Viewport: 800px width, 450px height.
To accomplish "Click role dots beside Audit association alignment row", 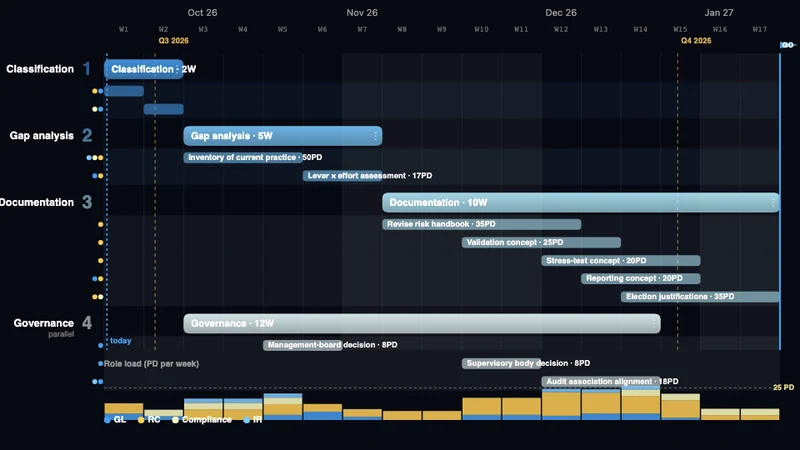I will (x=97, y=382).
